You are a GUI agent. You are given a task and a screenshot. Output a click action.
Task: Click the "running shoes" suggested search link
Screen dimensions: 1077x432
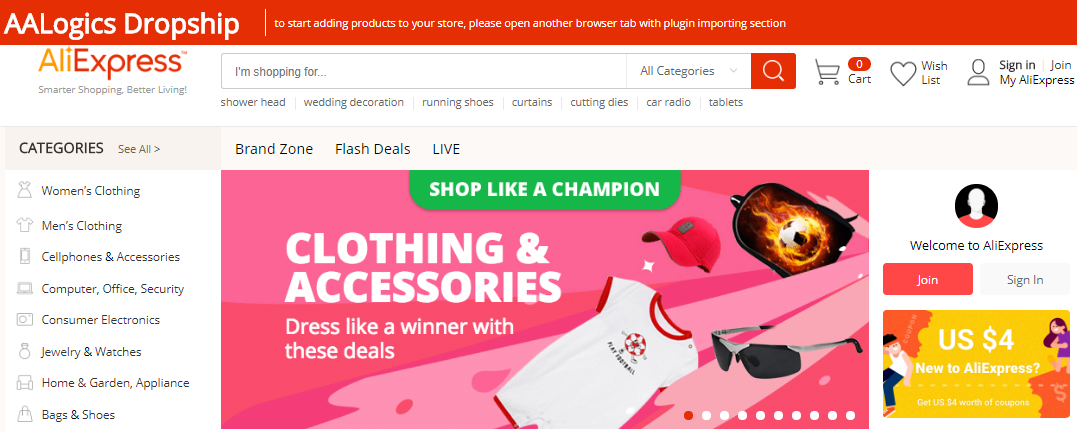[457, 102]
